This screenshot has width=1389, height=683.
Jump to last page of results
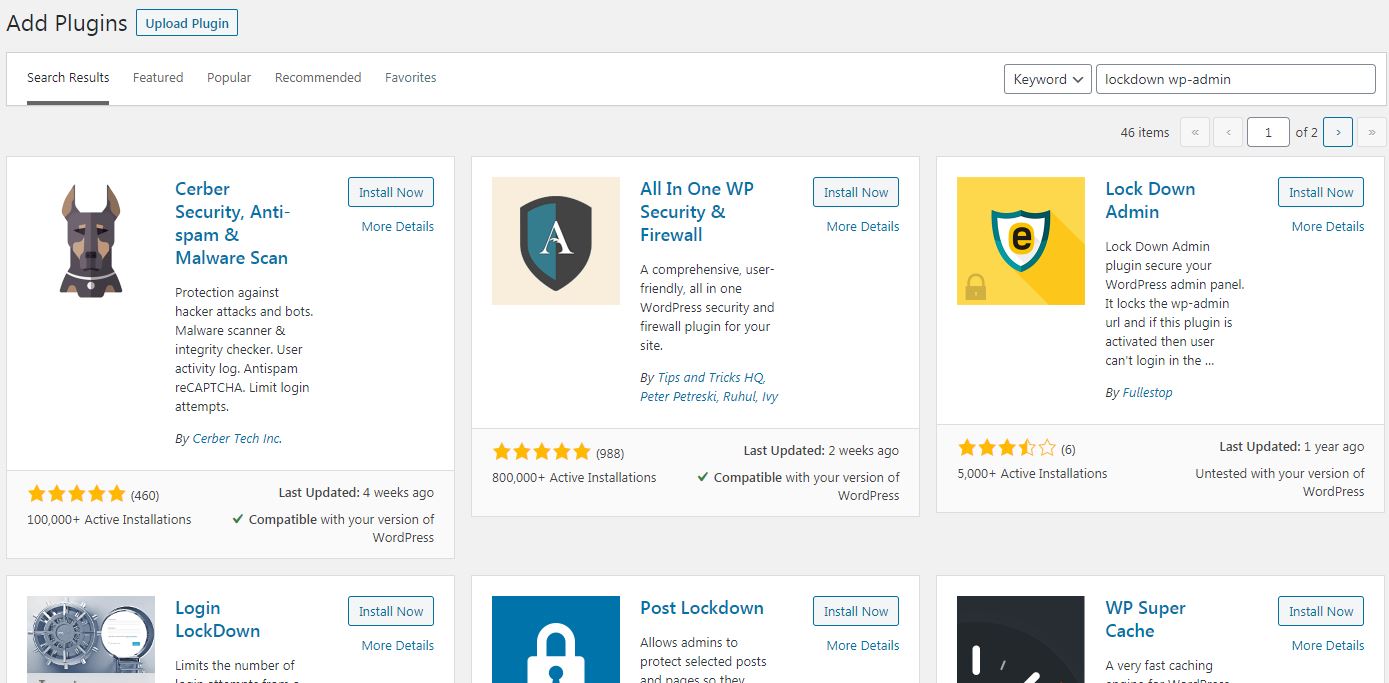tap(1372, 132)
